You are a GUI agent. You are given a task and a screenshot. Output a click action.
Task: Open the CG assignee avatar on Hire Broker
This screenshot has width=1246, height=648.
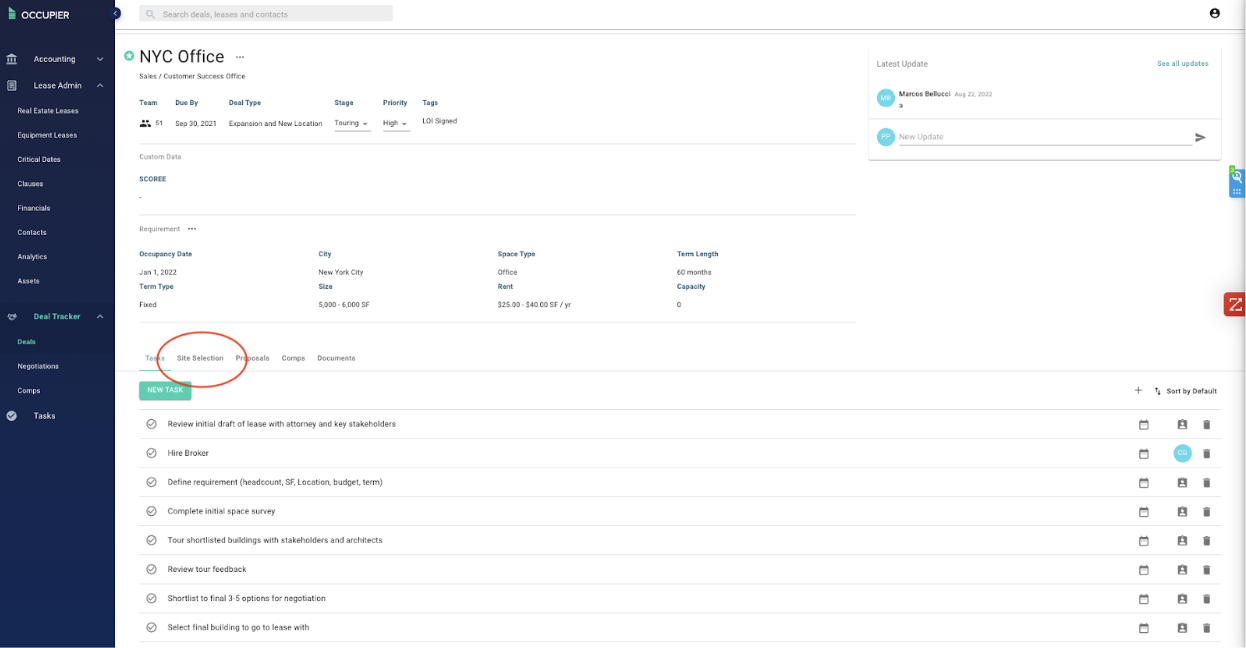point(1182,453)
